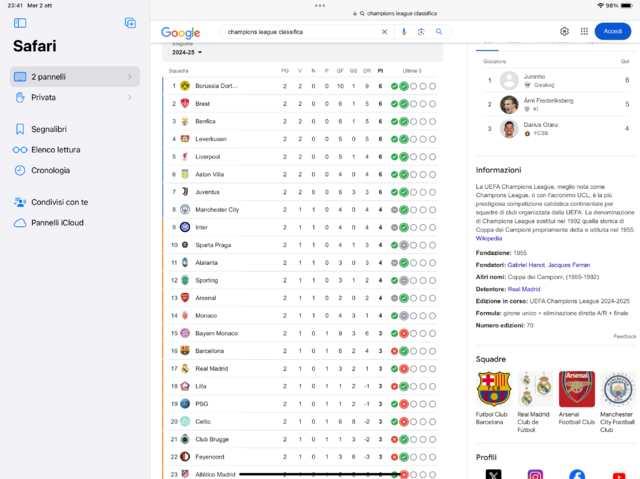Open Google Lens image search
This screenshot has height=479, width=640.
pos(421,32)
